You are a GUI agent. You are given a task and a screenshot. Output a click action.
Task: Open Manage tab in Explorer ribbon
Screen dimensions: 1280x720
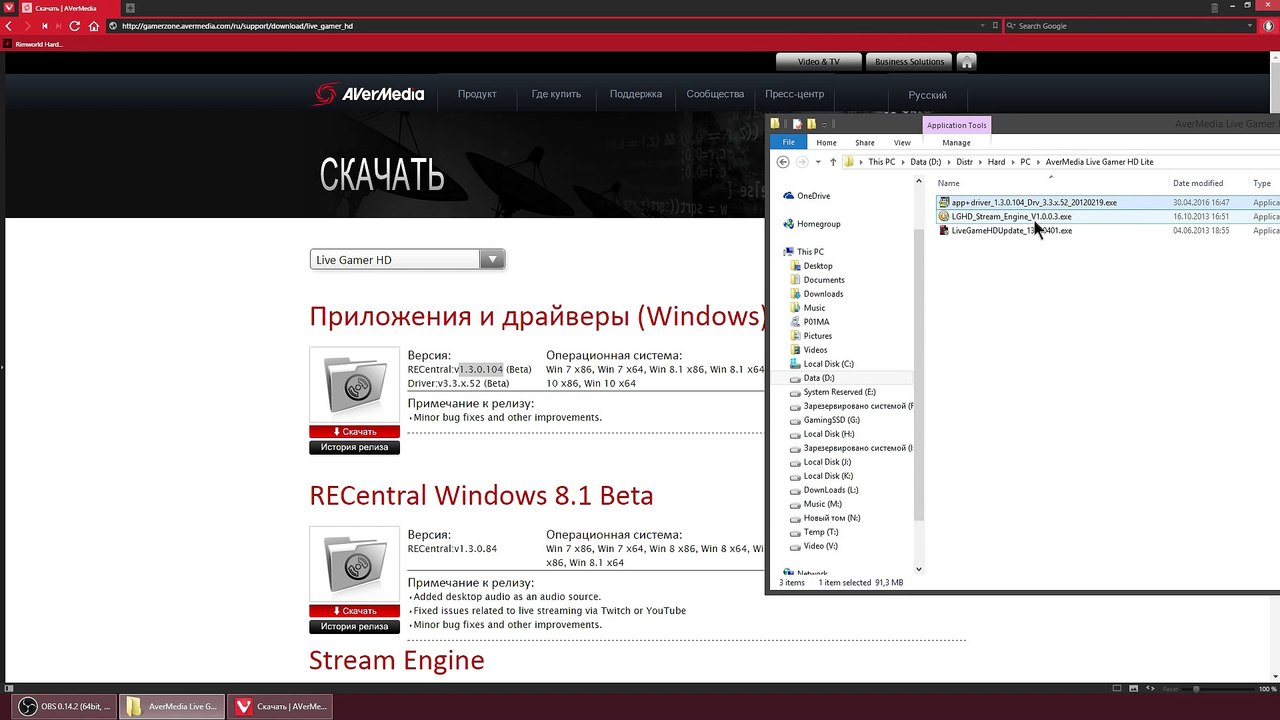(x=956, y=143)
